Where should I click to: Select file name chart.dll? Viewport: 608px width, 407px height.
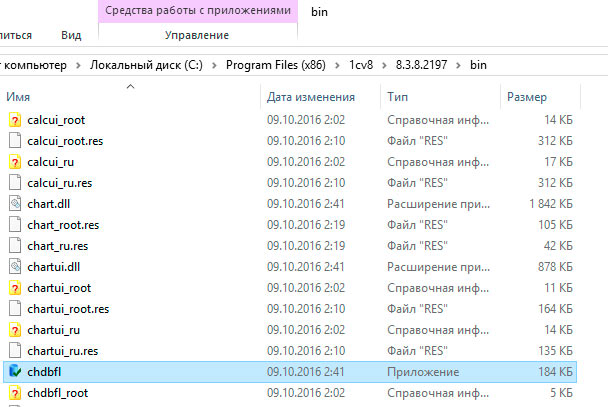[48, 204]
